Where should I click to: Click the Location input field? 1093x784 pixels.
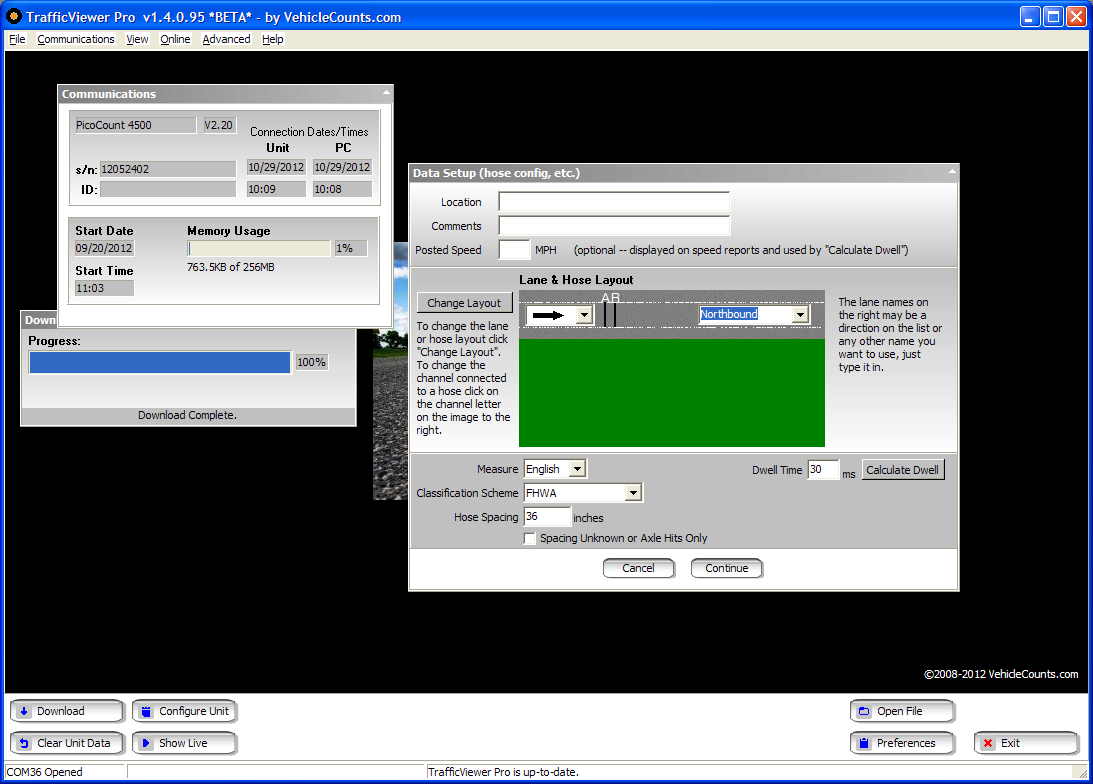pyautogui.click(x=614, y=202)
